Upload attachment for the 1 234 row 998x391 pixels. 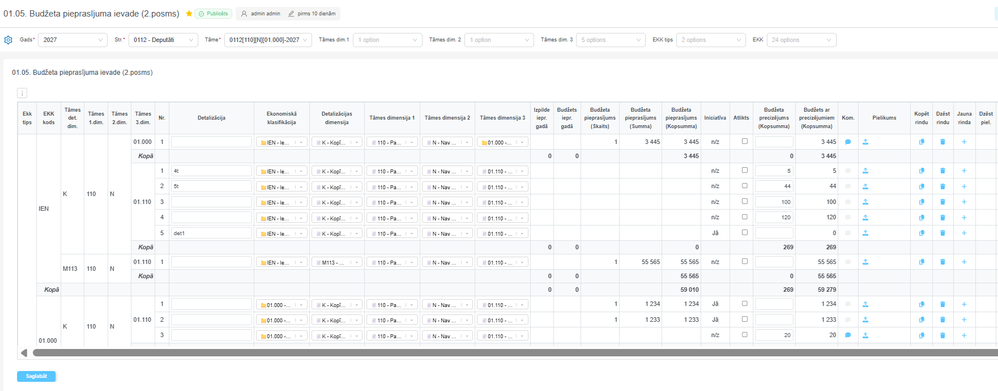click(x=866, y=304)
